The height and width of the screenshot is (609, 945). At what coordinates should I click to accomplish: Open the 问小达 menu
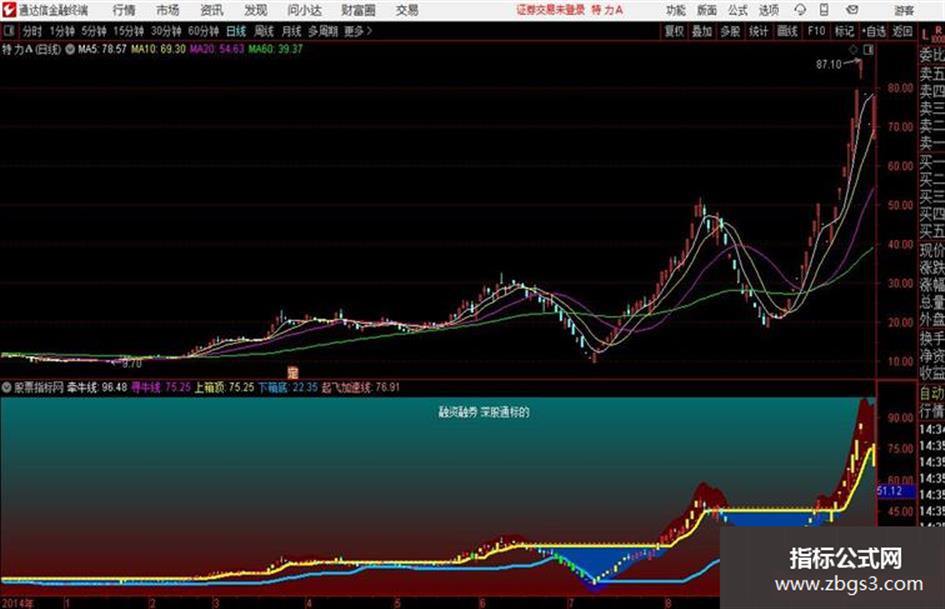point(305,10)
